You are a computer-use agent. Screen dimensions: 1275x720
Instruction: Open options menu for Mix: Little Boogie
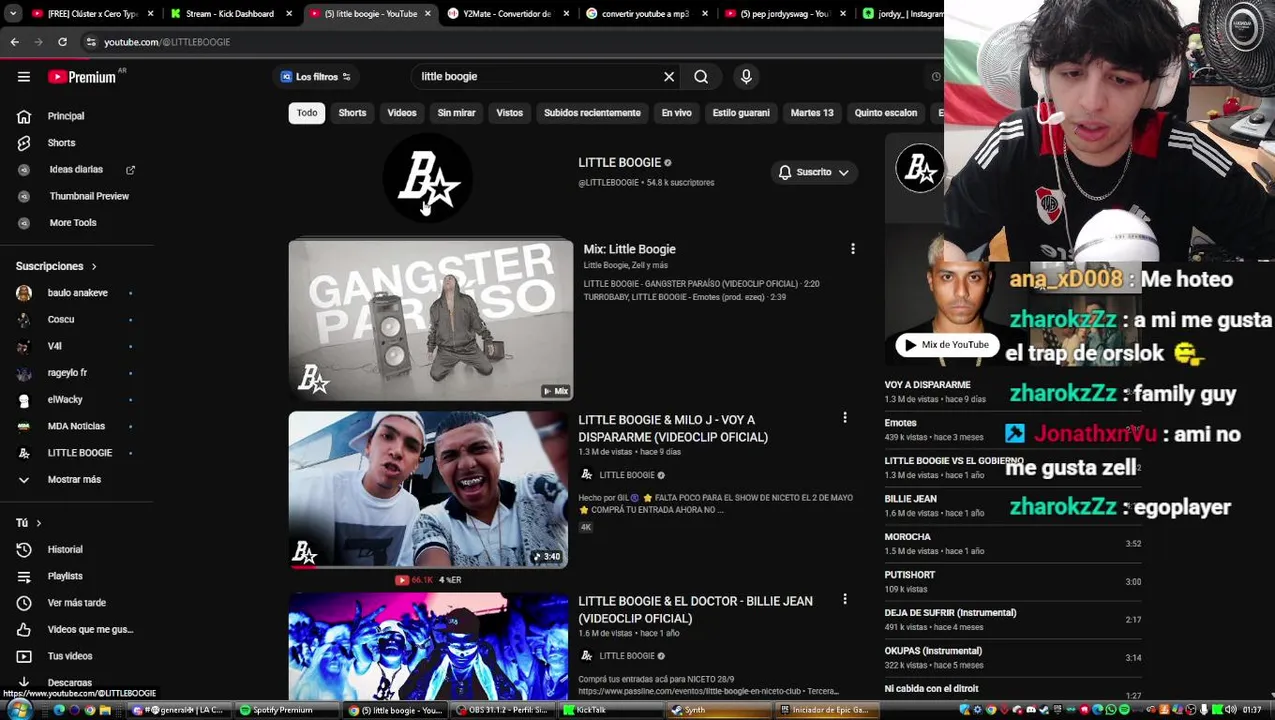click(x=853, y=249)
